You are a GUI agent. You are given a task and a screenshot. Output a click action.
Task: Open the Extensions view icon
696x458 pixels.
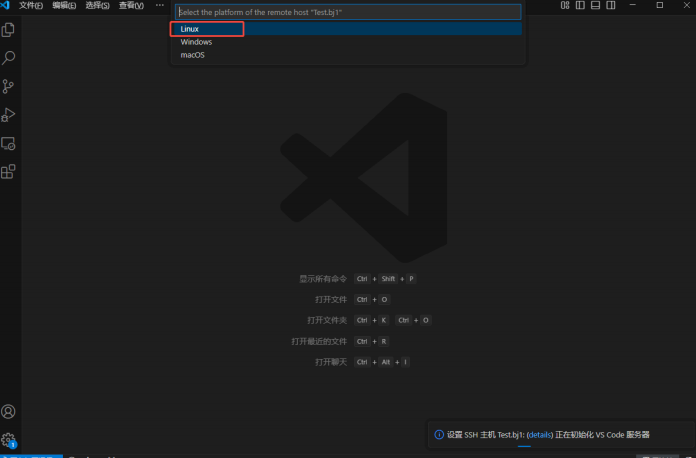point(8,171)
